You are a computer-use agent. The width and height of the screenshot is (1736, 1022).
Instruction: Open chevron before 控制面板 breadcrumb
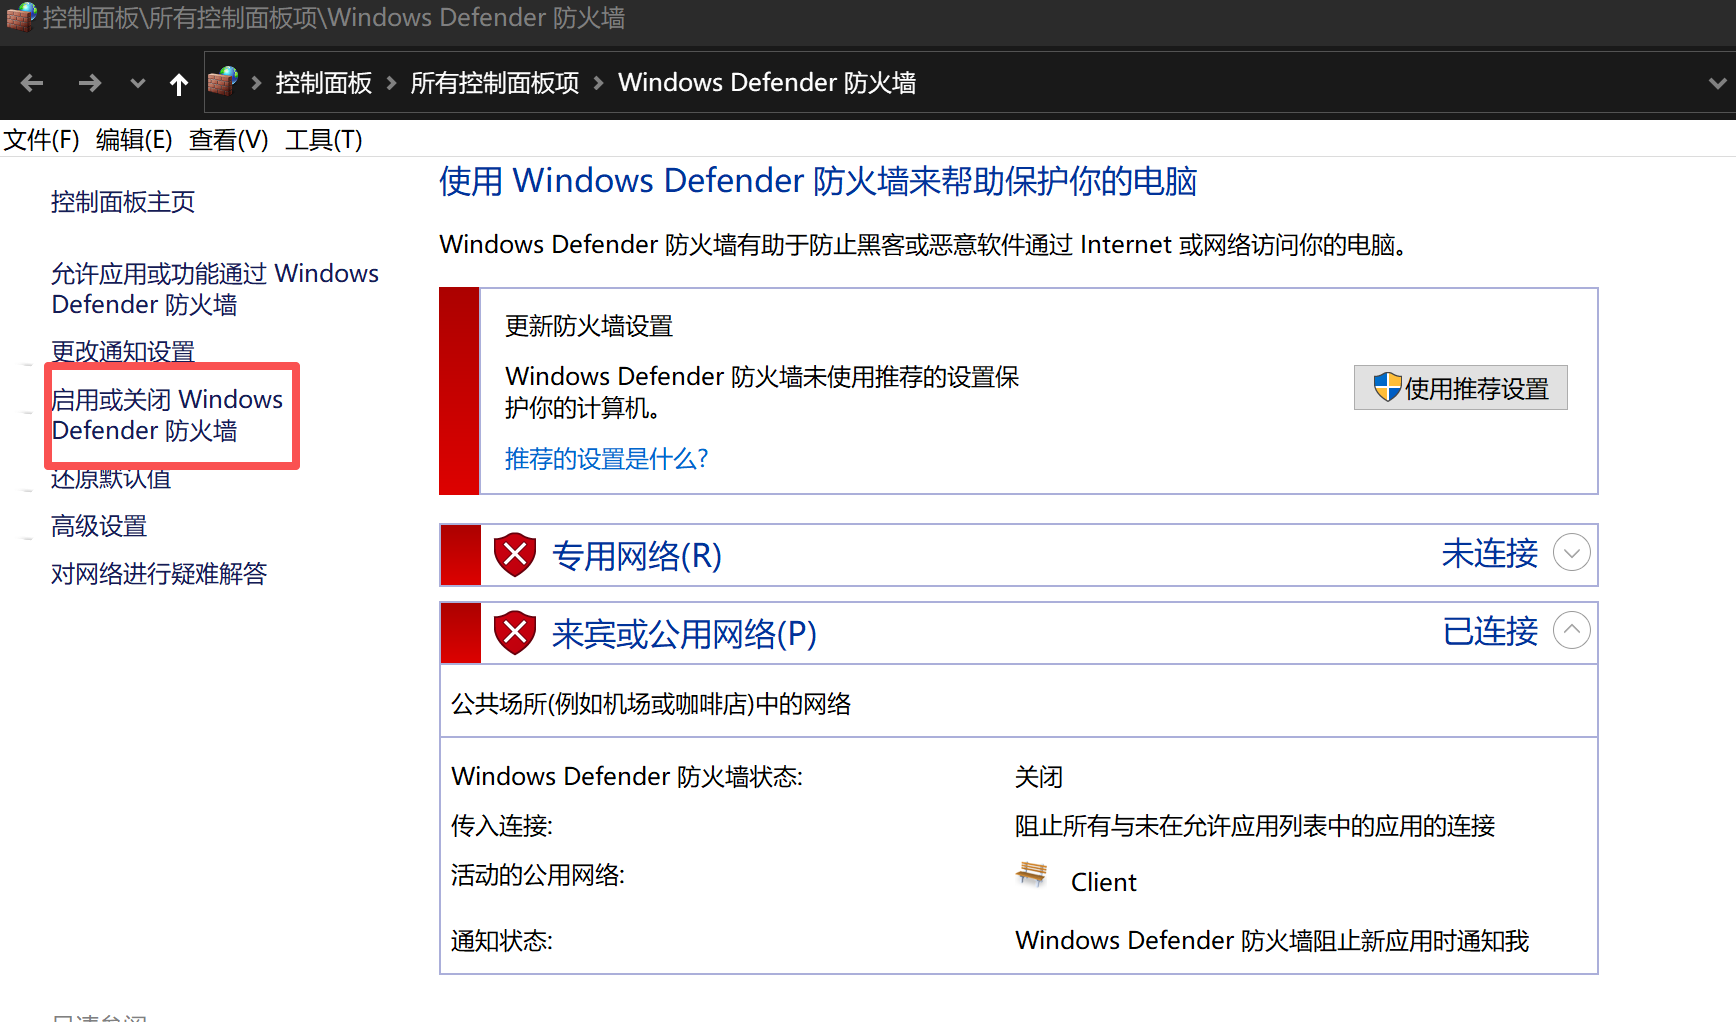pos(256,83)
